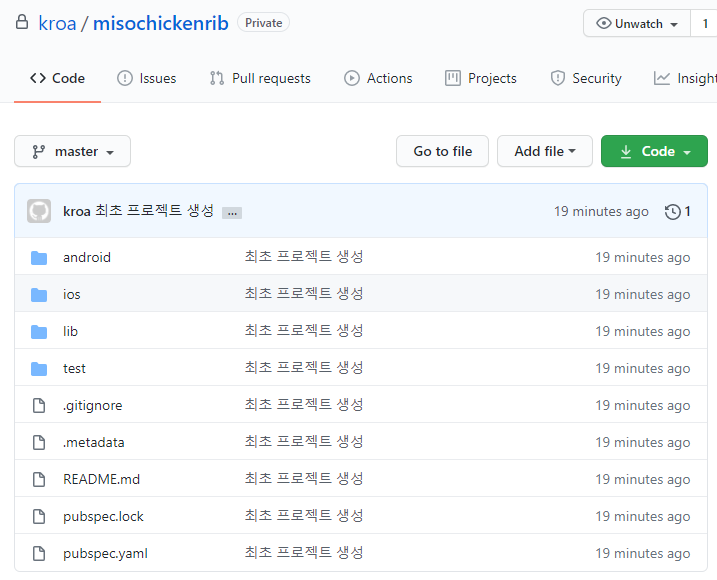This screenshot has width=717, height=580.
Task: Open the Add file dropdown
Action: coord(545,151)
